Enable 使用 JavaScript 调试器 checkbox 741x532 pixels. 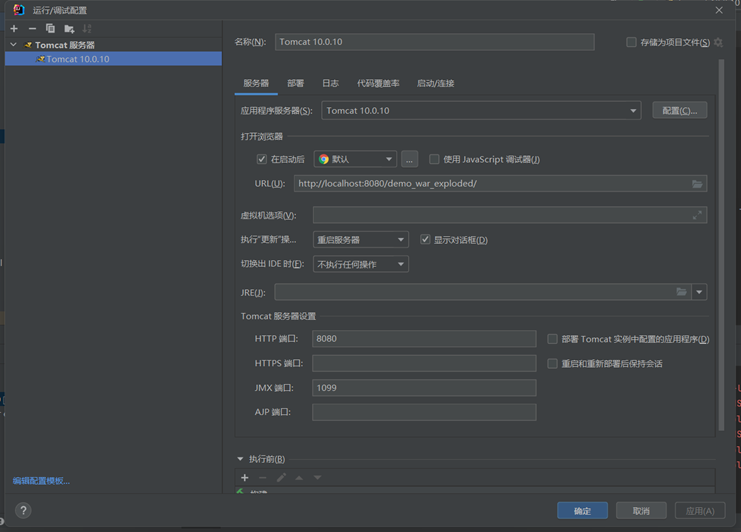click(x=434, y=159)
